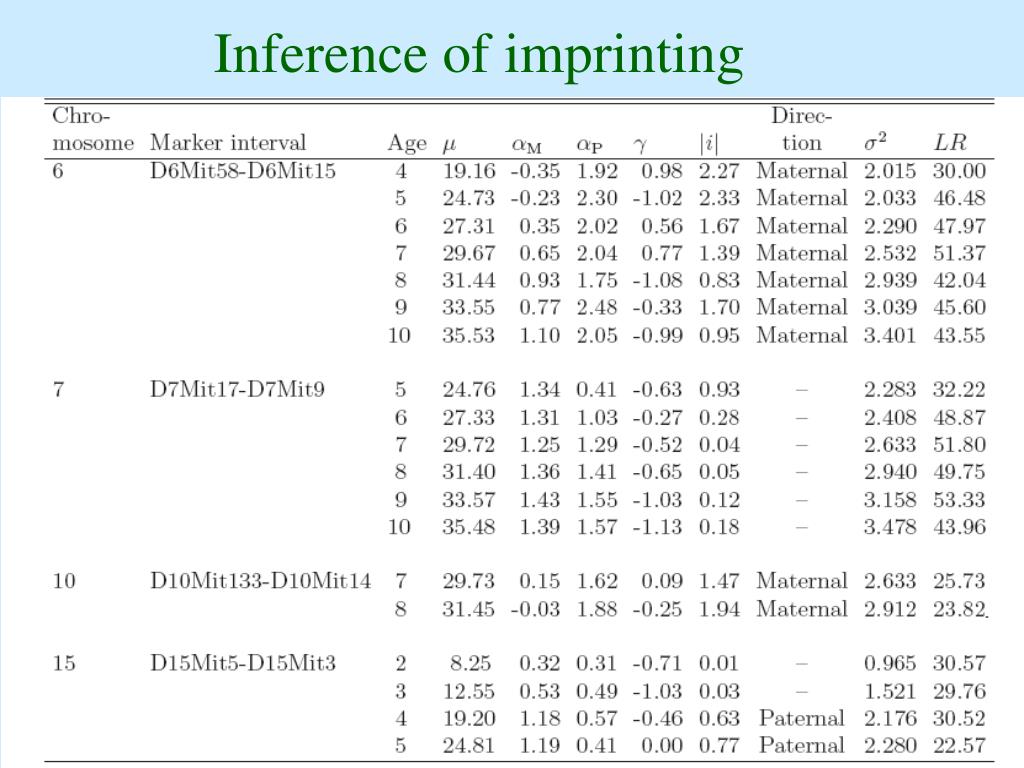Click chromosome number 15
The width and height of the screenshot is (1024, 768).
tap(64, 663)
